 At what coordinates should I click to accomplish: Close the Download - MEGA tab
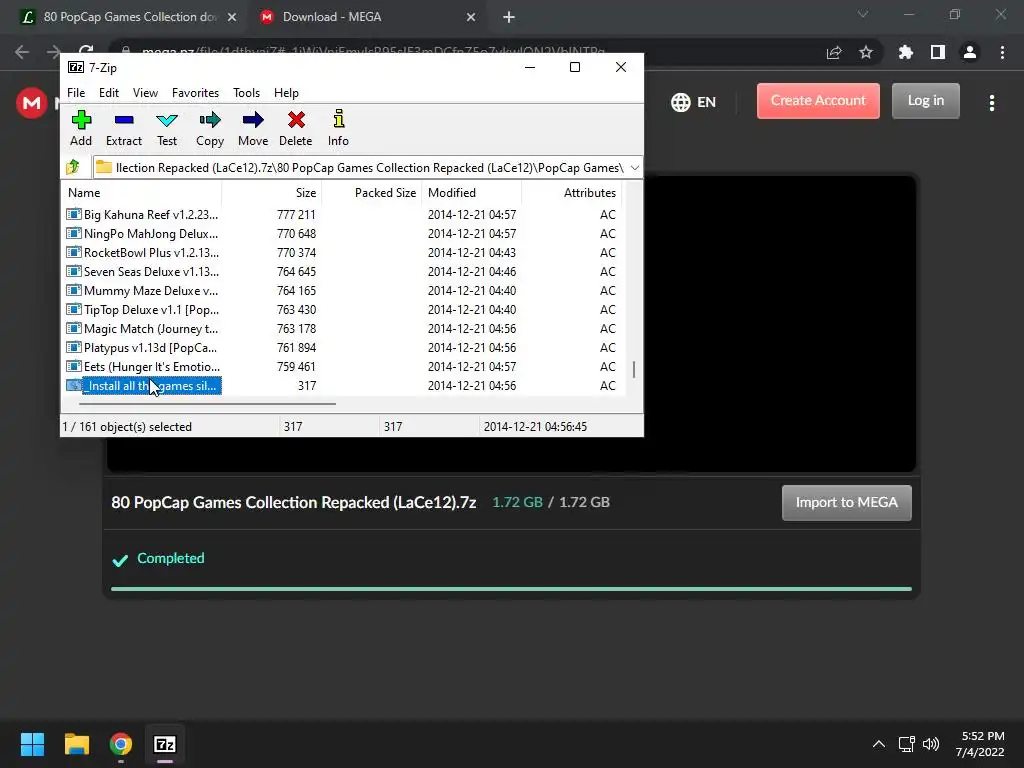click(471, 18)
